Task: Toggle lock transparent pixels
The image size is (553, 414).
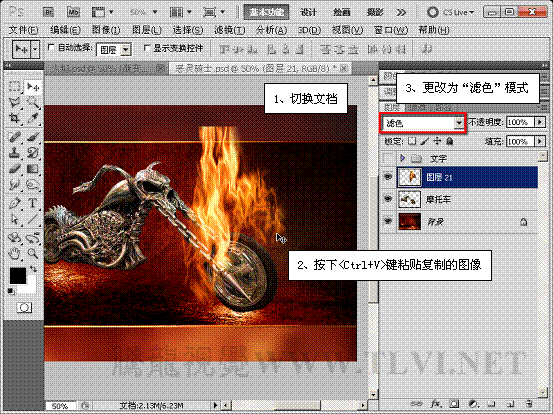Action: click(x=412, y=141)
